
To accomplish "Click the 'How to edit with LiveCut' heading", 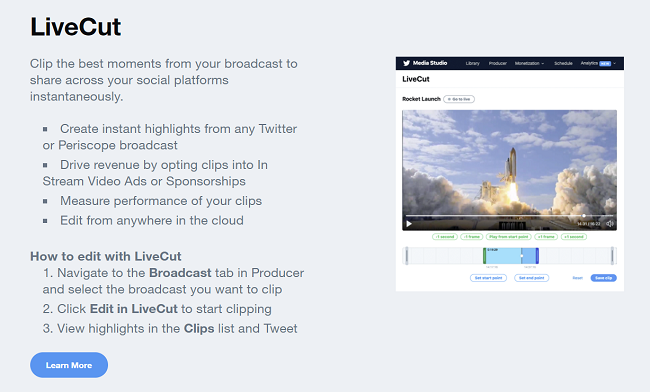I will coord(106,256).
